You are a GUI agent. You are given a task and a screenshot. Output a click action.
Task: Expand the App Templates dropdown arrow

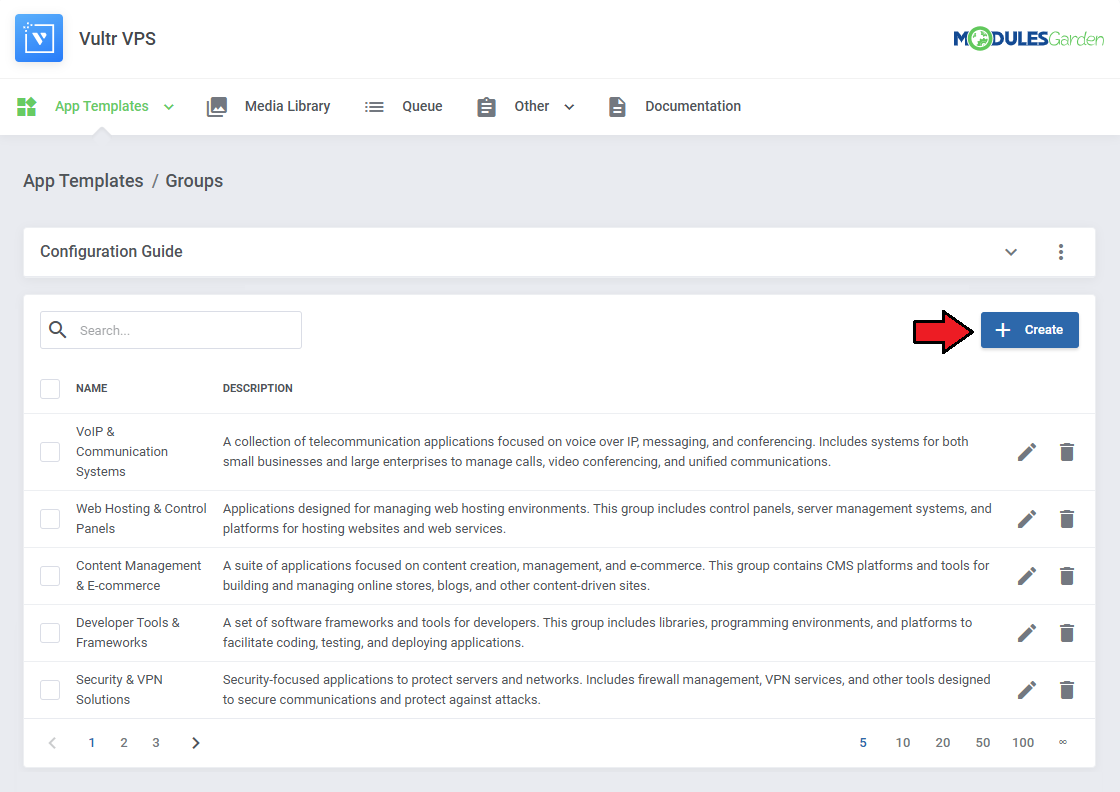pos(169,107)
